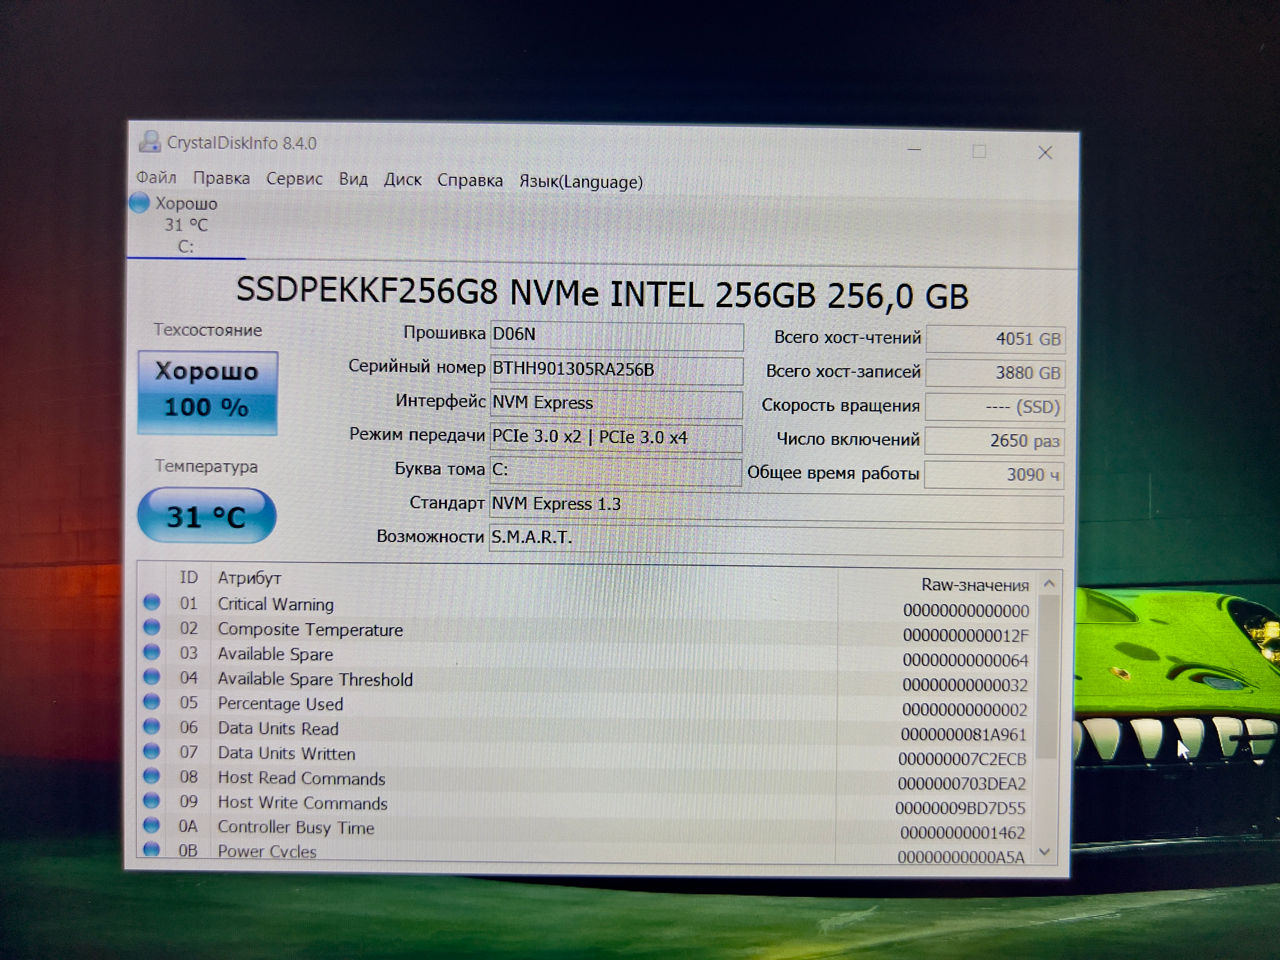The height and width of the screenshot is (960, 1280).
Task: Click total host writes value 3880 GB
Action: pos(995,373)
